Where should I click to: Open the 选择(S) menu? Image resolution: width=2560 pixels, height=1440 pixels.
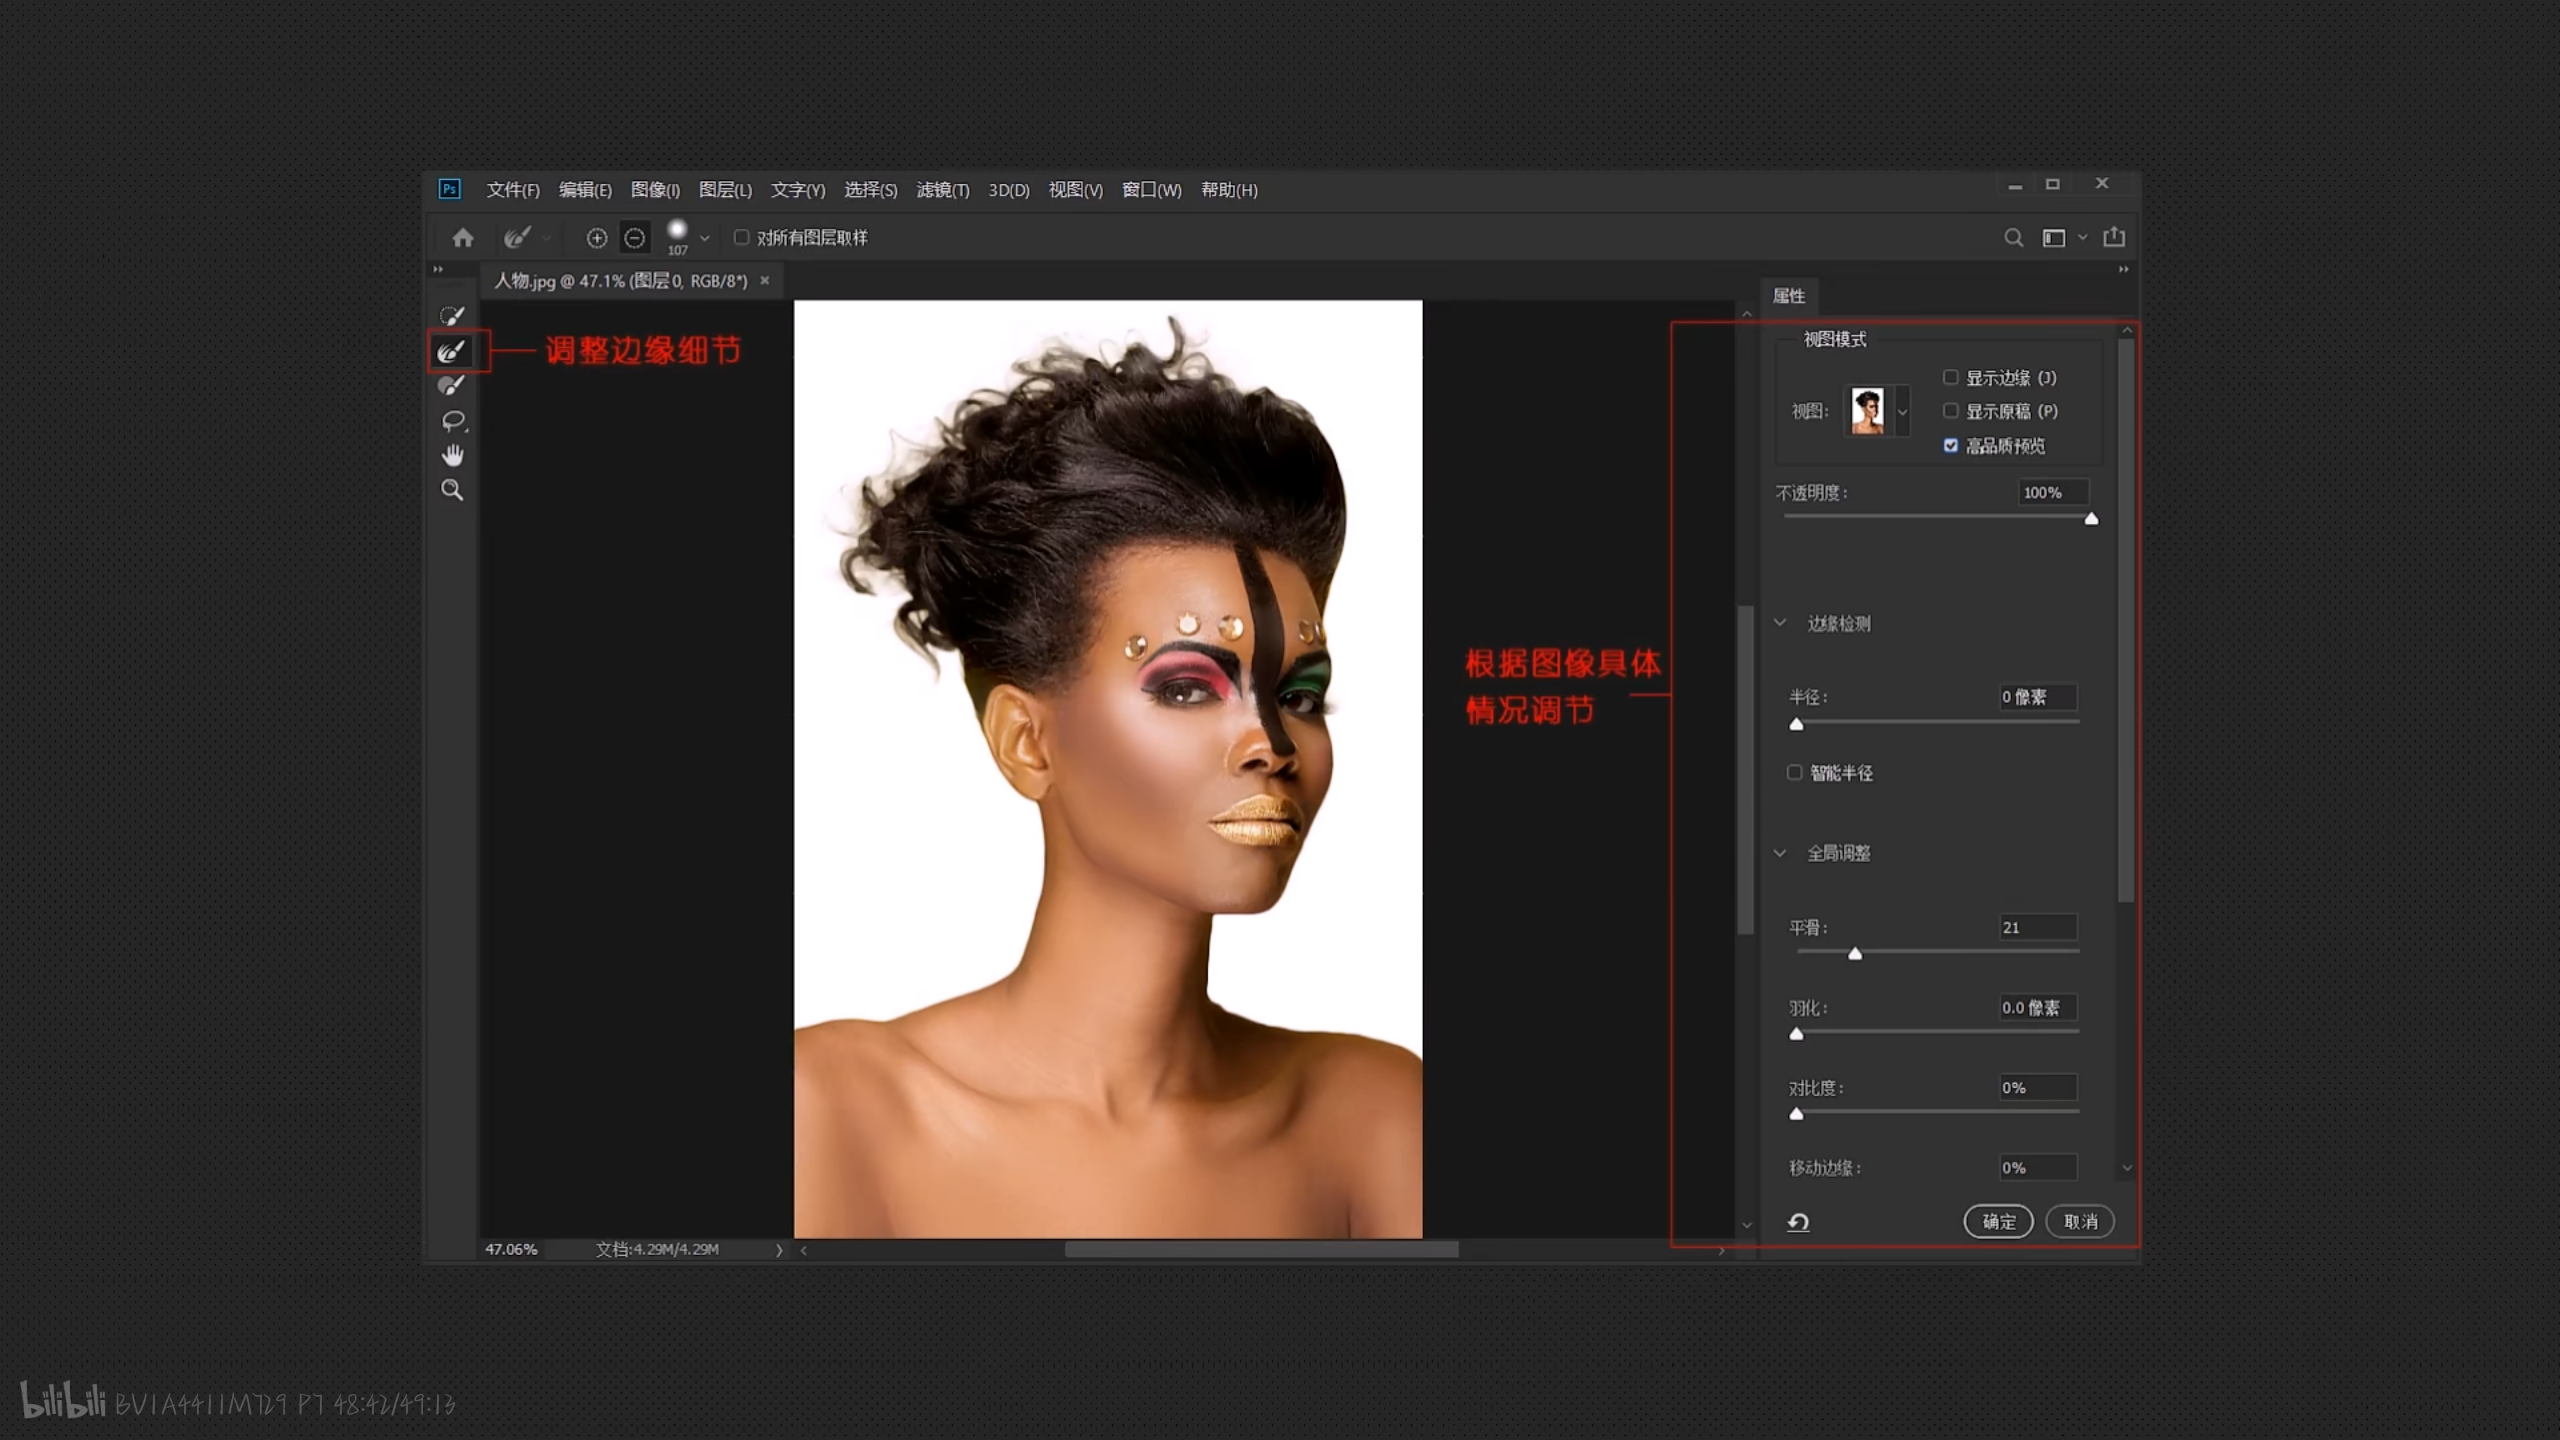[870, 190]
